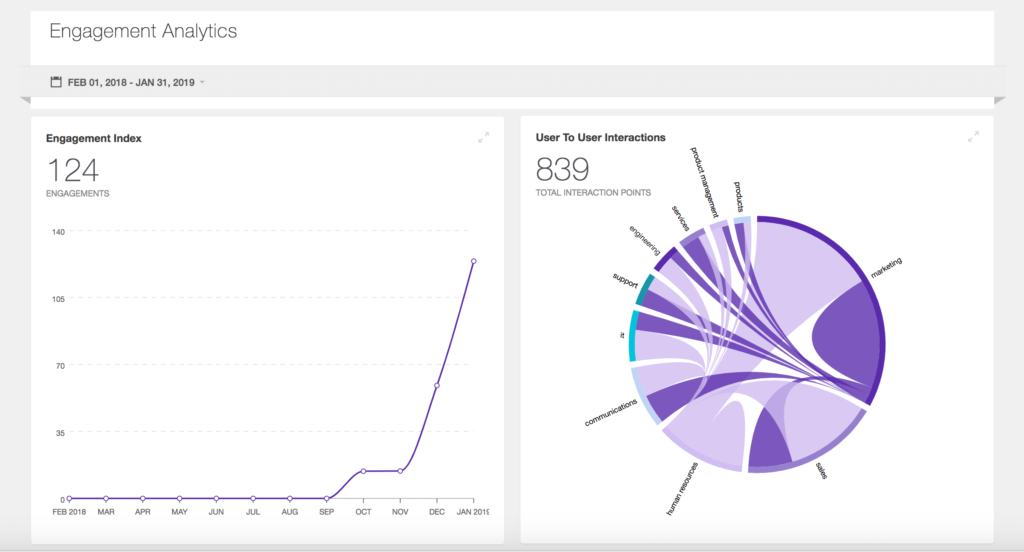Click the 'marketing' label on the chord diagram

[886, 270]
